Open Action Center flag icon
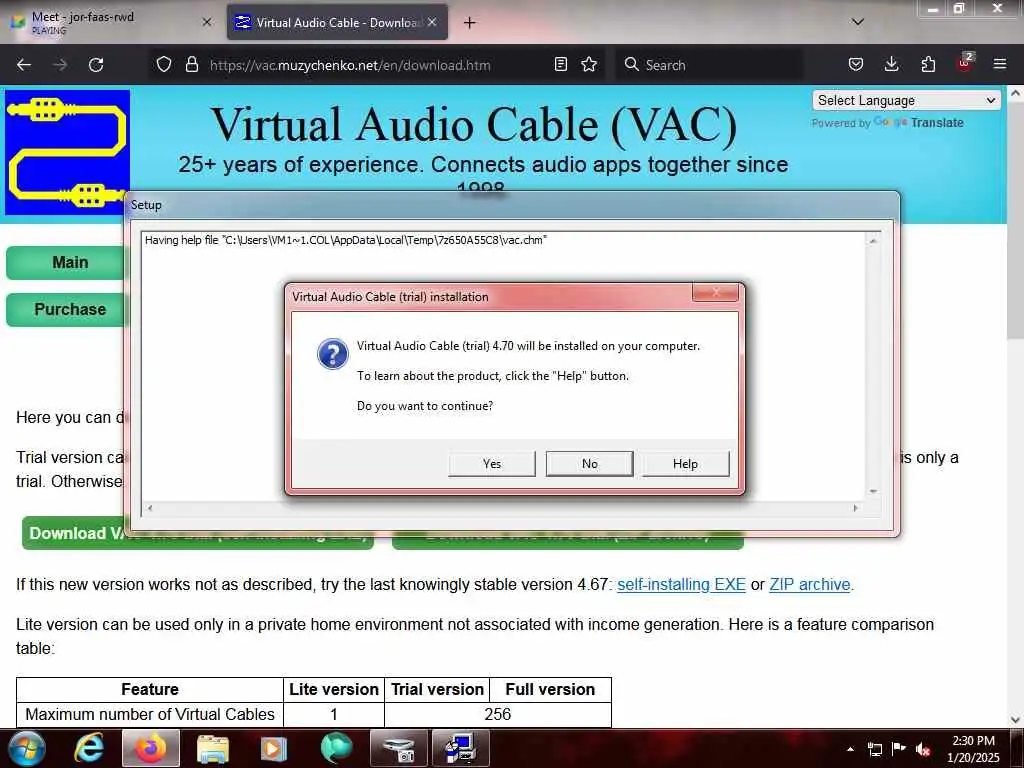 [899, 749]
